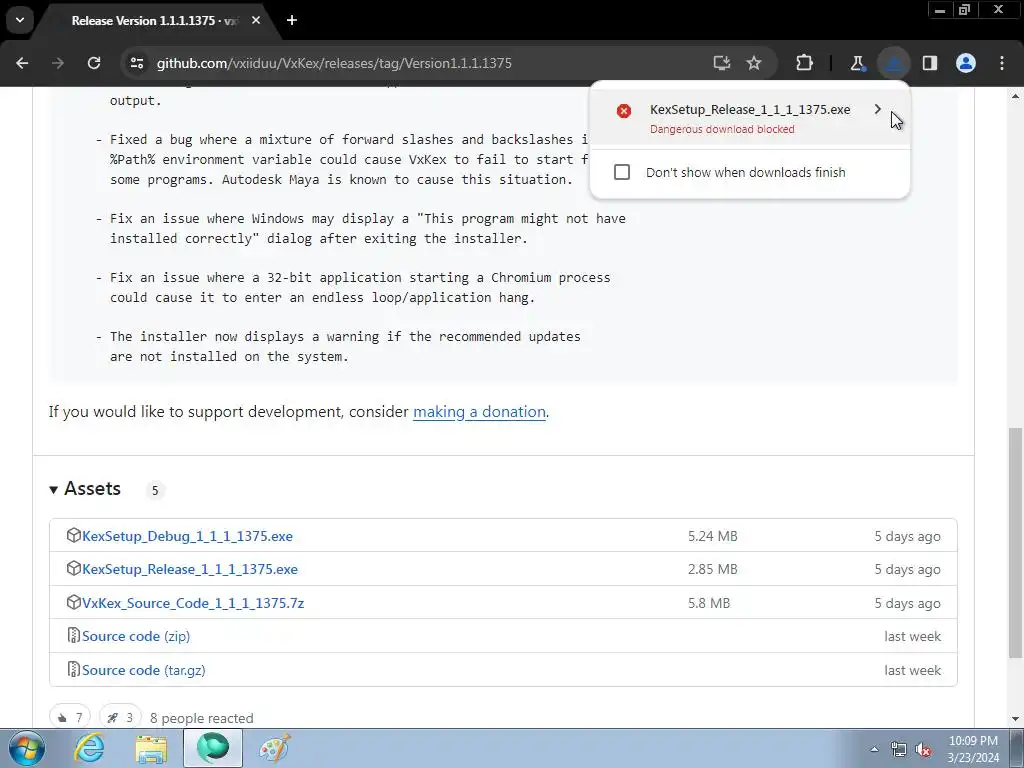Click the github.com address bar URL
Screen dimensions: 1024x768
pos(334,63)
